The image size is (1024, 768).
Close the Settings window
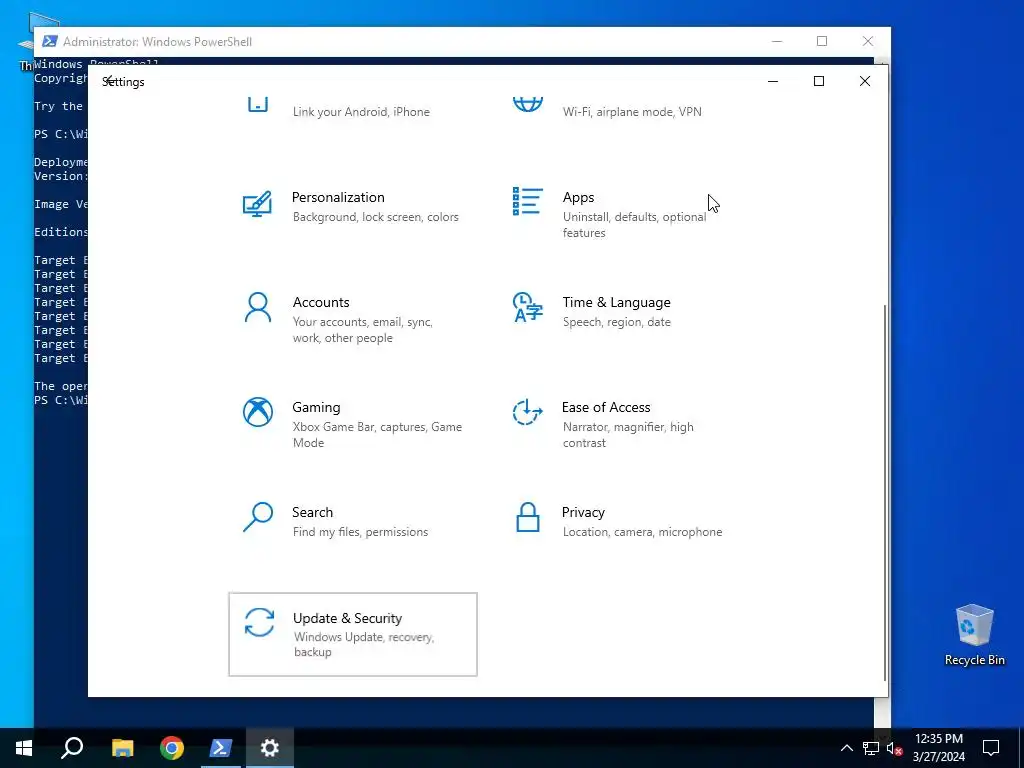[865, 81]
